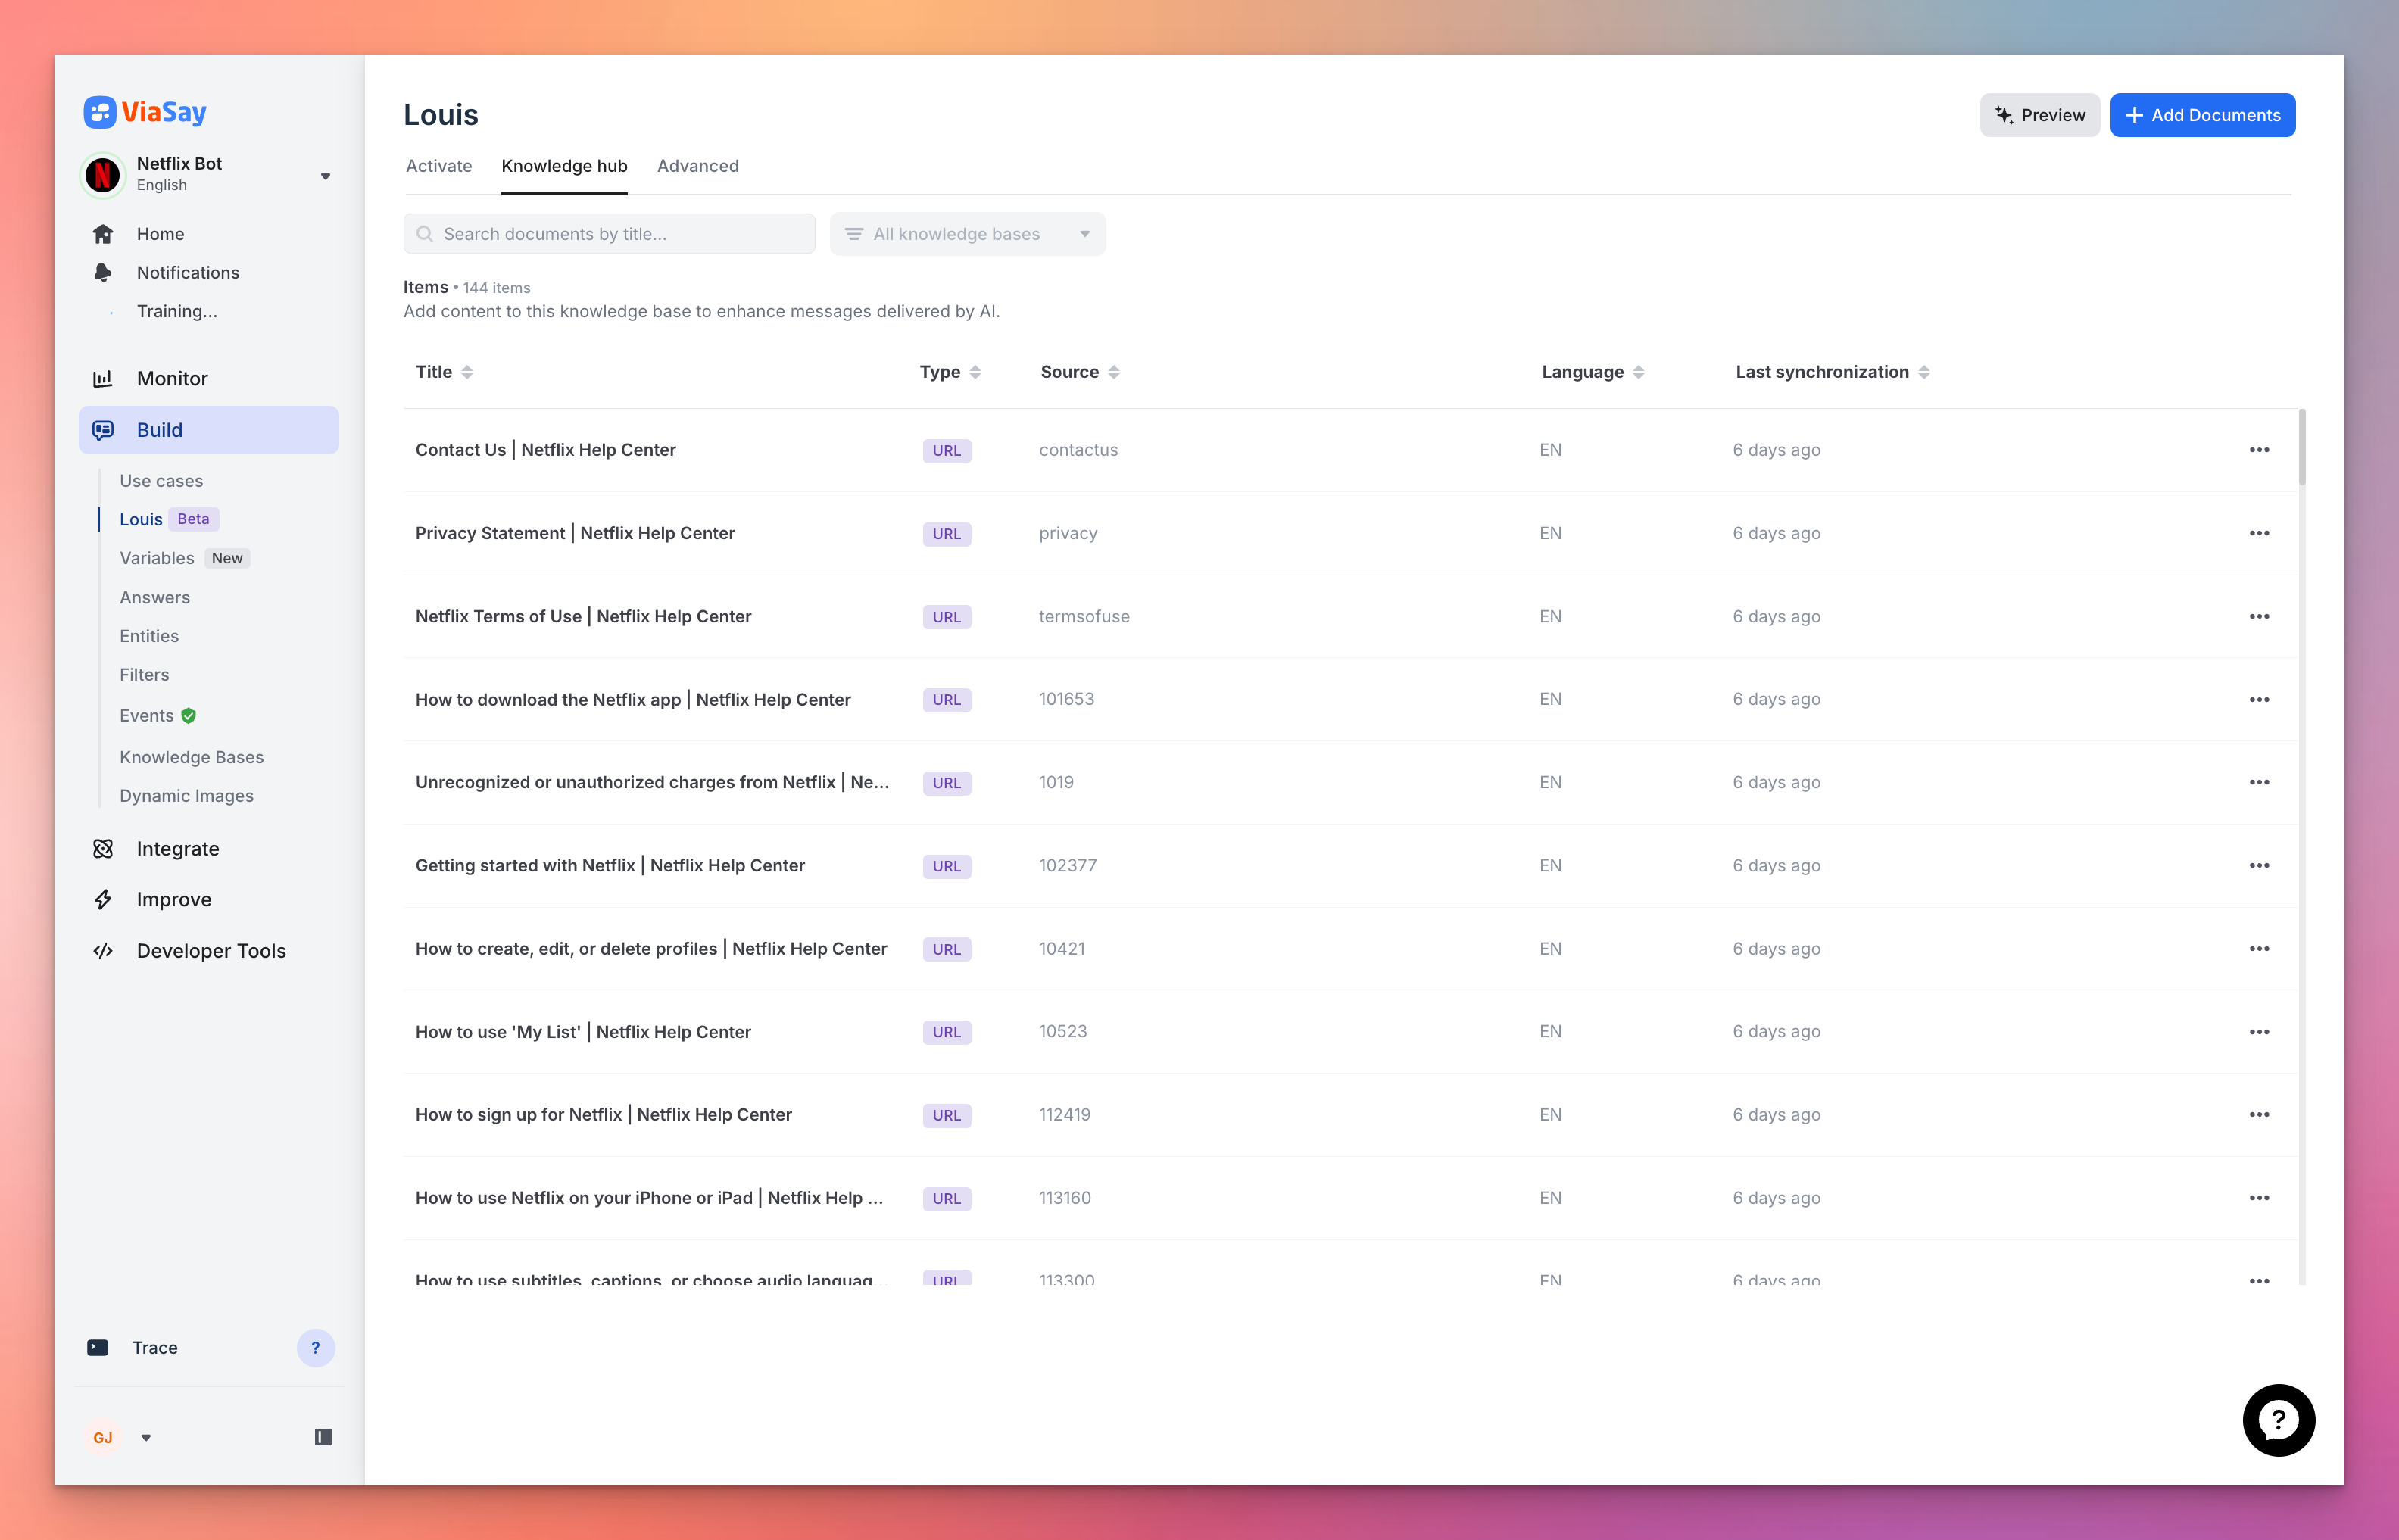Expand the user account dropdown arrow
The width and height of the screenshot is (2399, 1540).
pyautogui.click(x=146, y=1438)
